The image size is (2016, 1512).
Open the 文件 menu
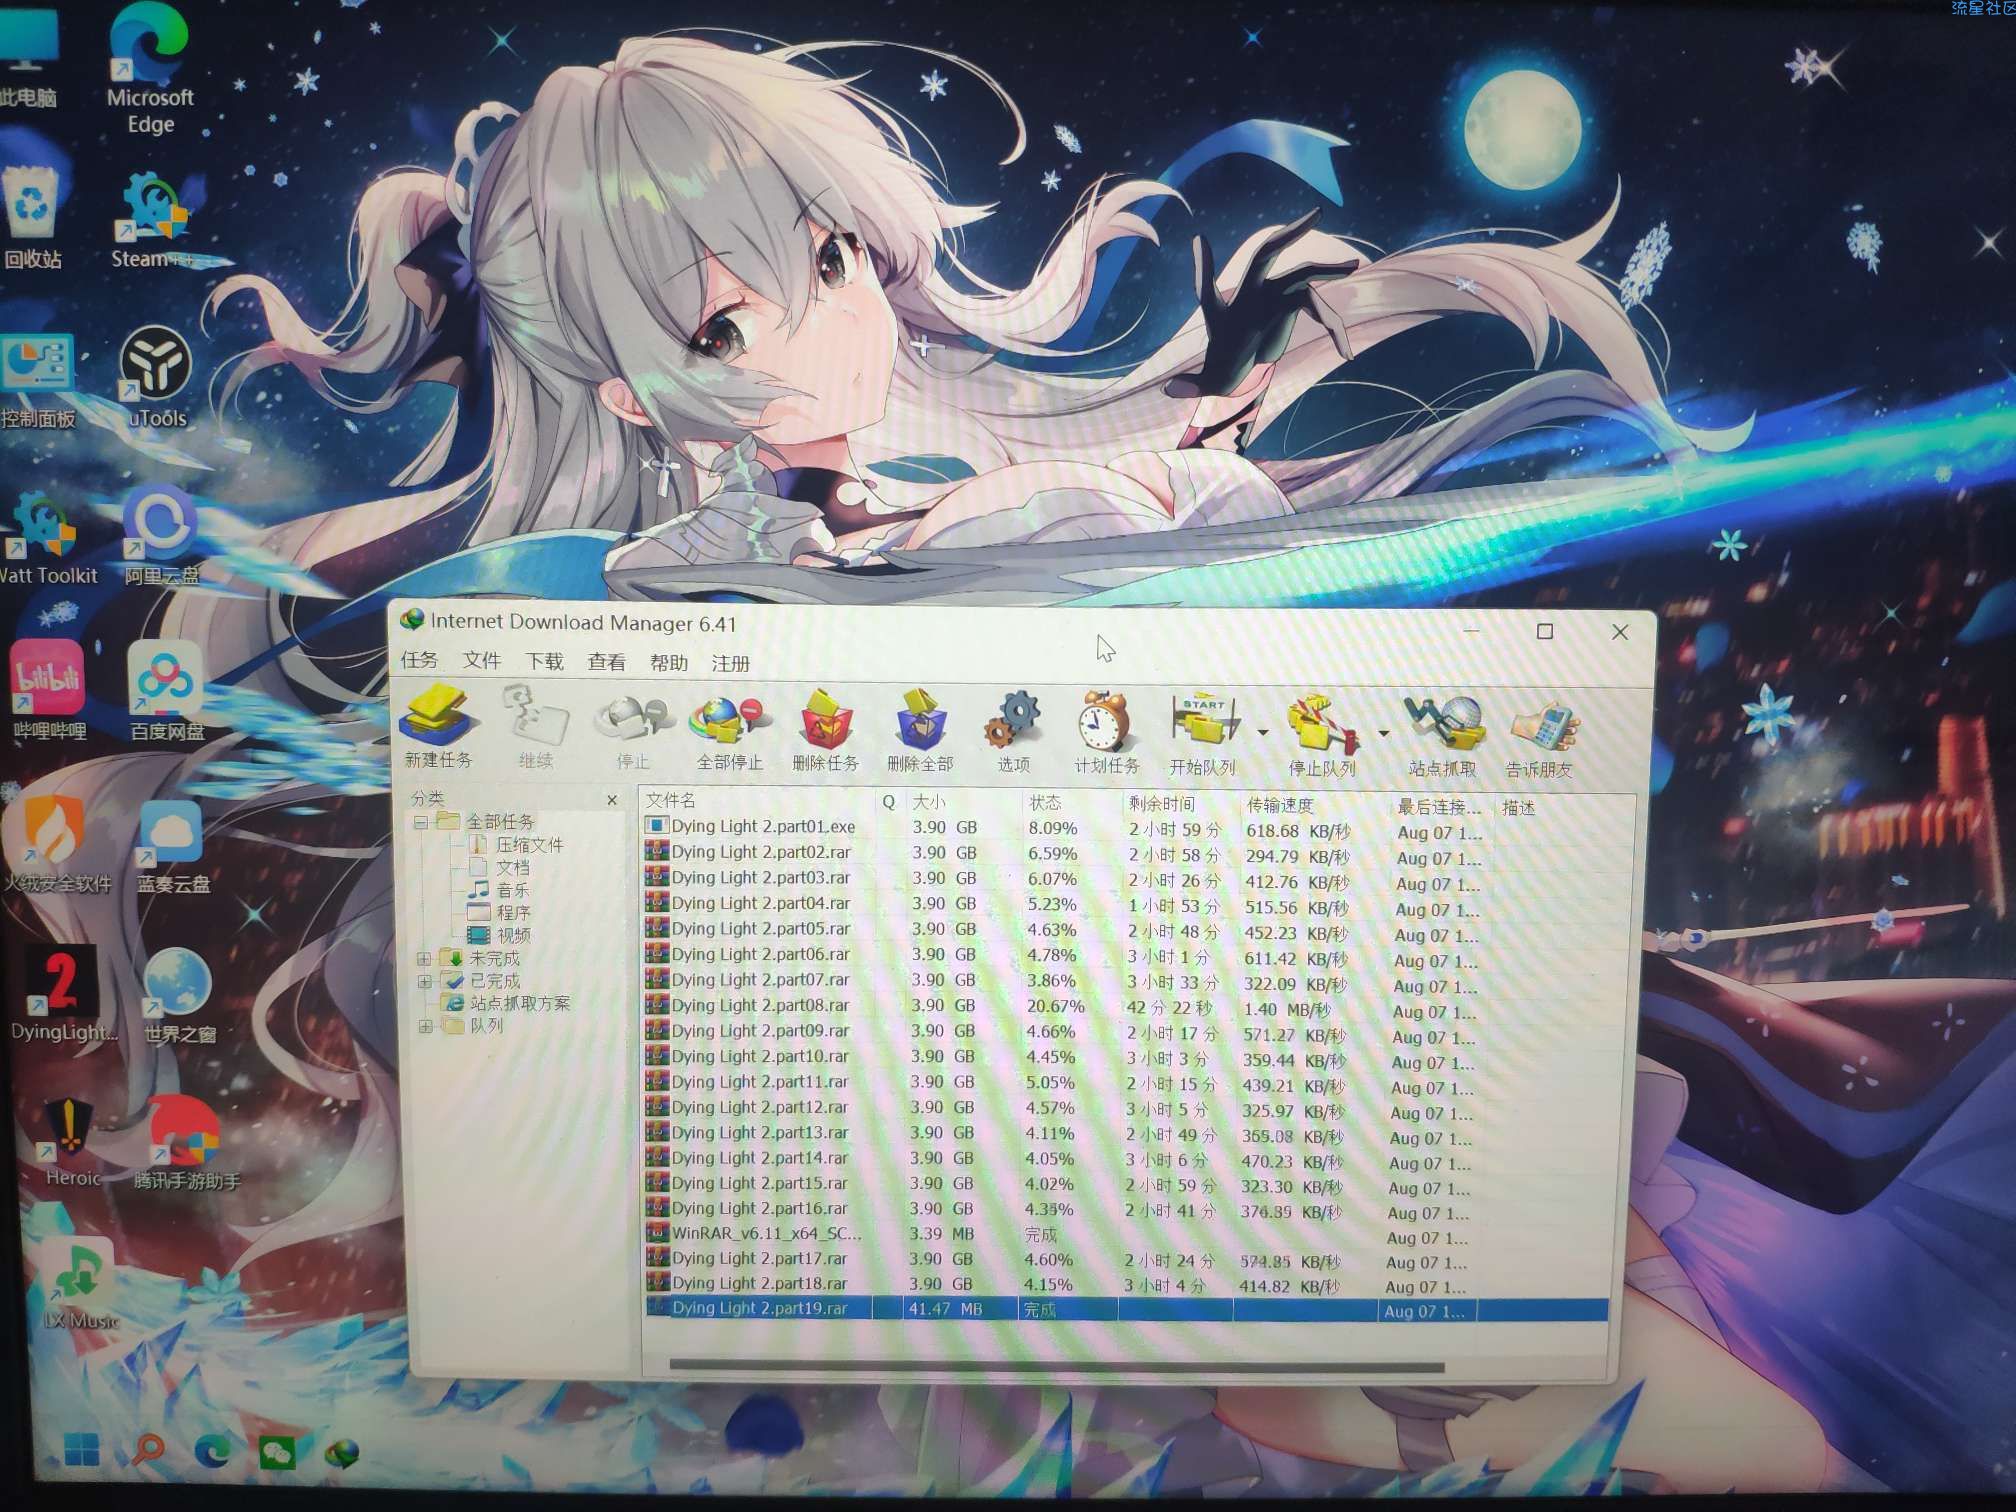482,661
